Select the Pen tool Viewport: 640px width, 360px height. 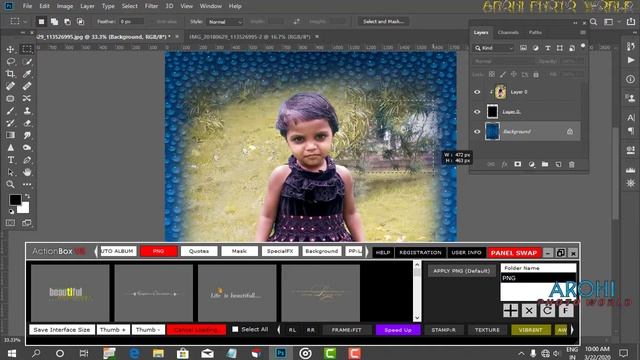coord(27,160)
